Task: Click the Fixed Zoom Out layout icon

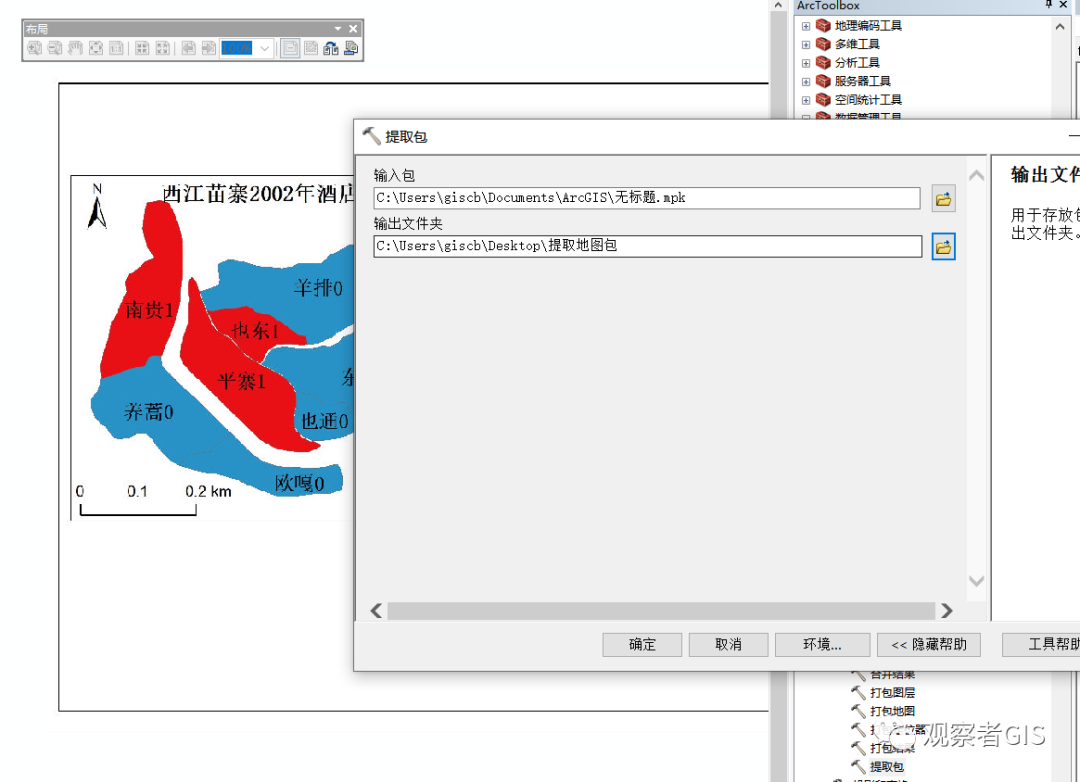Action: (x=163, y=48)
